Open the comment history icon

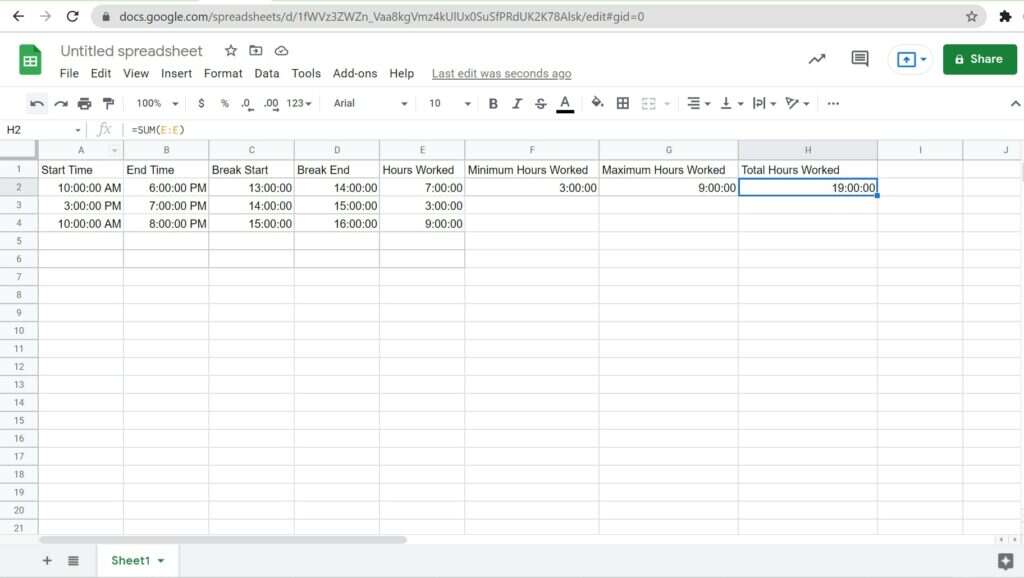tap(860, 59)
